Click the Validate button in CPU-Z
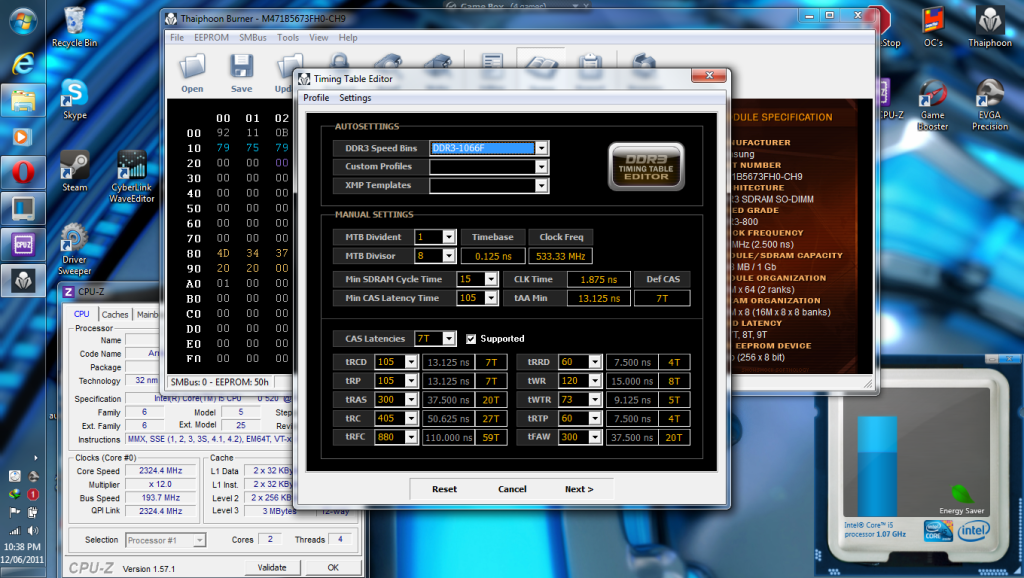This screenshot has height=578, width=1024. 272,568
